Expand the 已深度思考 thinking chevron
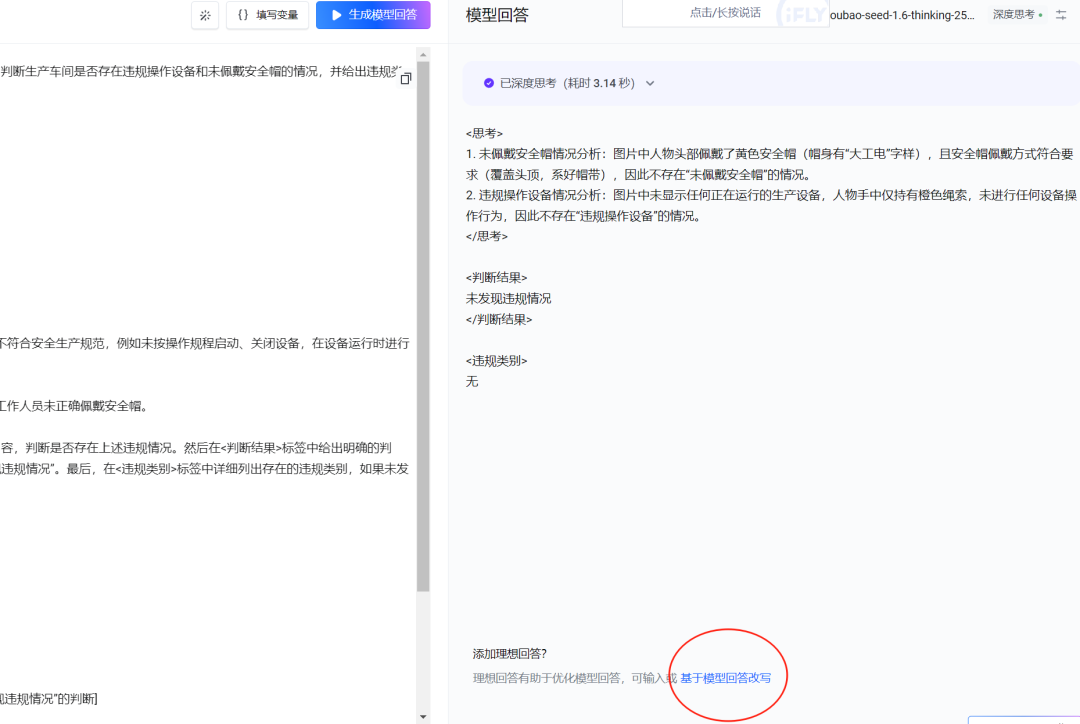This screenshot has width=1080, height=724. pyautogui.click(x=650, y=83)
